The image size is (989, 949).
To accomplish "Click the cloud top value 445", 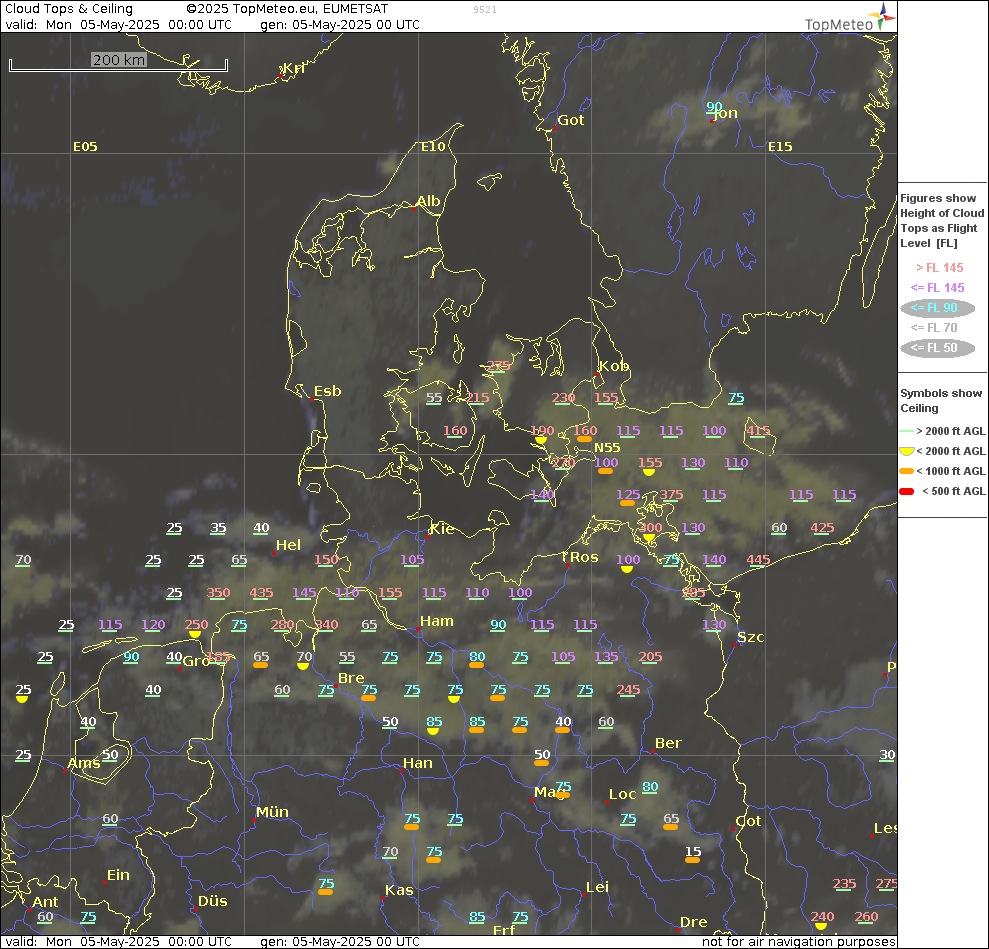I will [x=758, y=559].
